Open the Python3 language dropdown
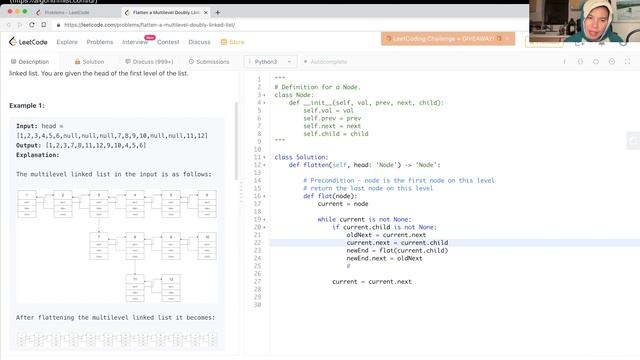Screen dimensions: 640x360 (271, 62)
